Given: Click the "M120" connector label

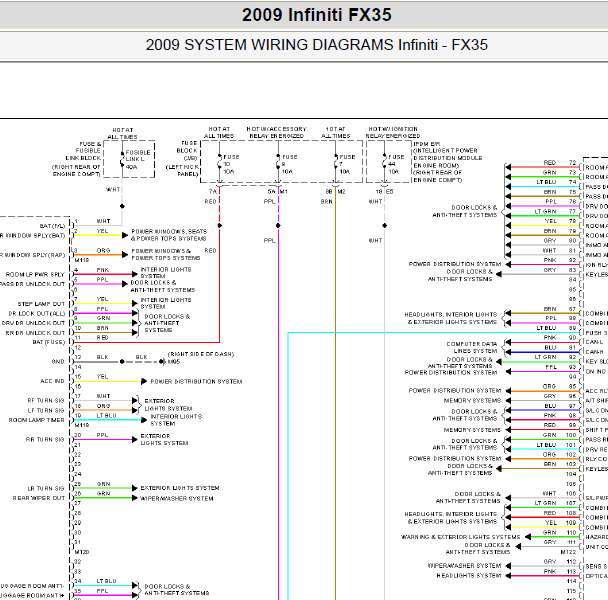Looking at the screenshot, I should tap(82, 552).
